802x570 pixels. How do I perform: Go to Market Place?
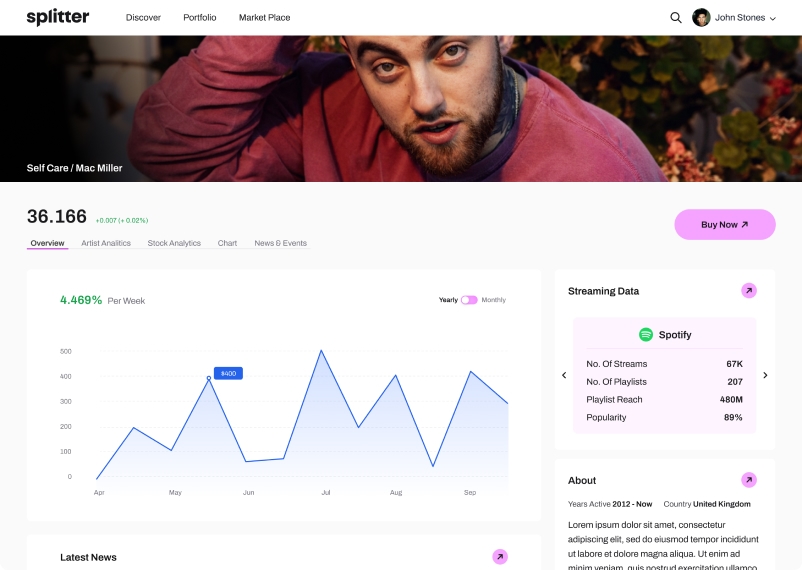(x=264, y=17)
